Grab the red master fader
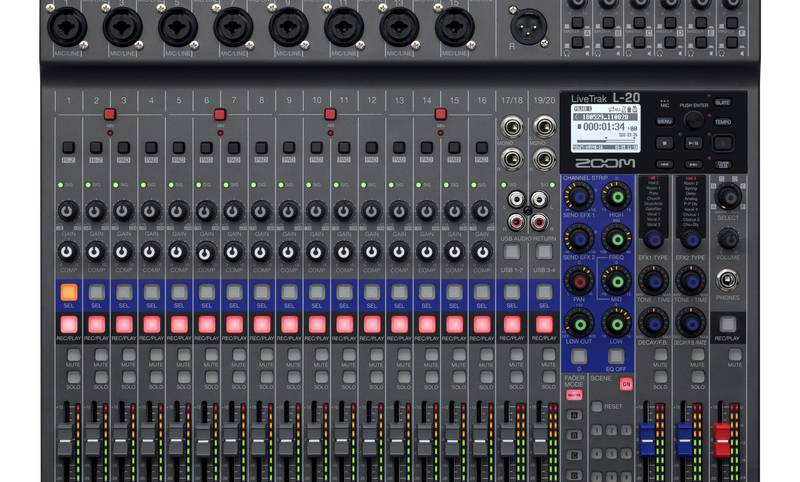 coord(721,440)
